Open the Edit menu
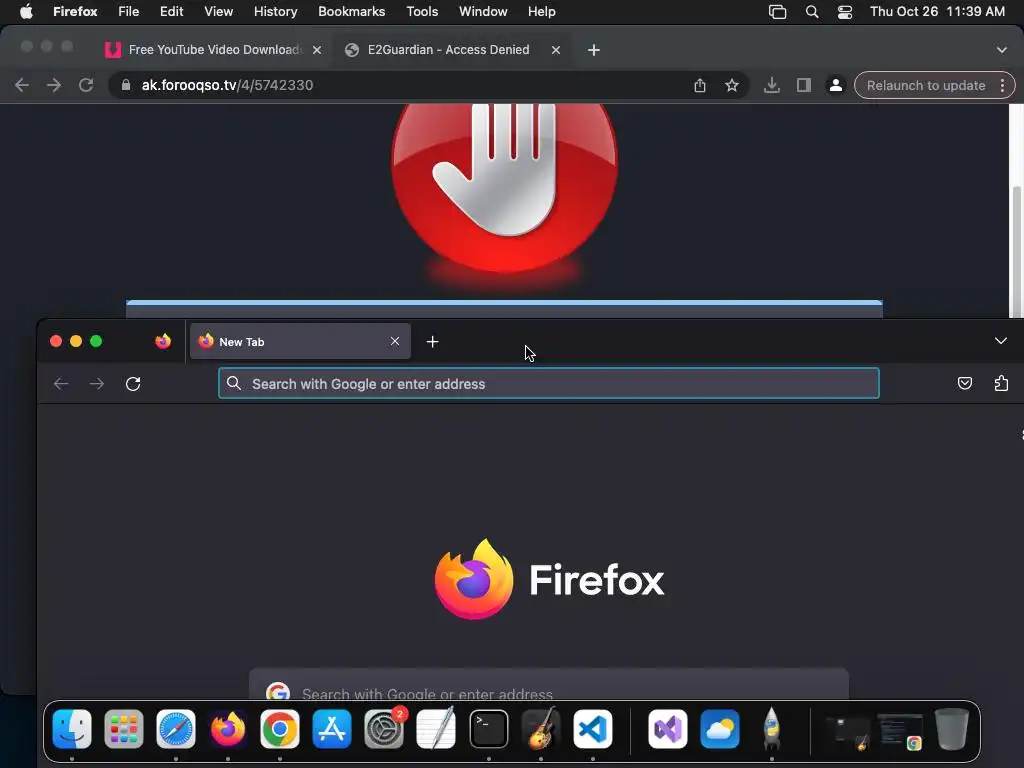Viewport: 1024px width, 768px height. 172,11
